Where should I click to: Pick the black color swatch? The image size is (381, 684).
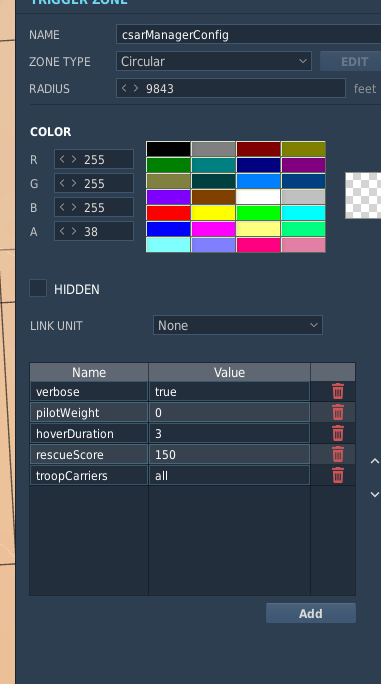pos(168,149)
